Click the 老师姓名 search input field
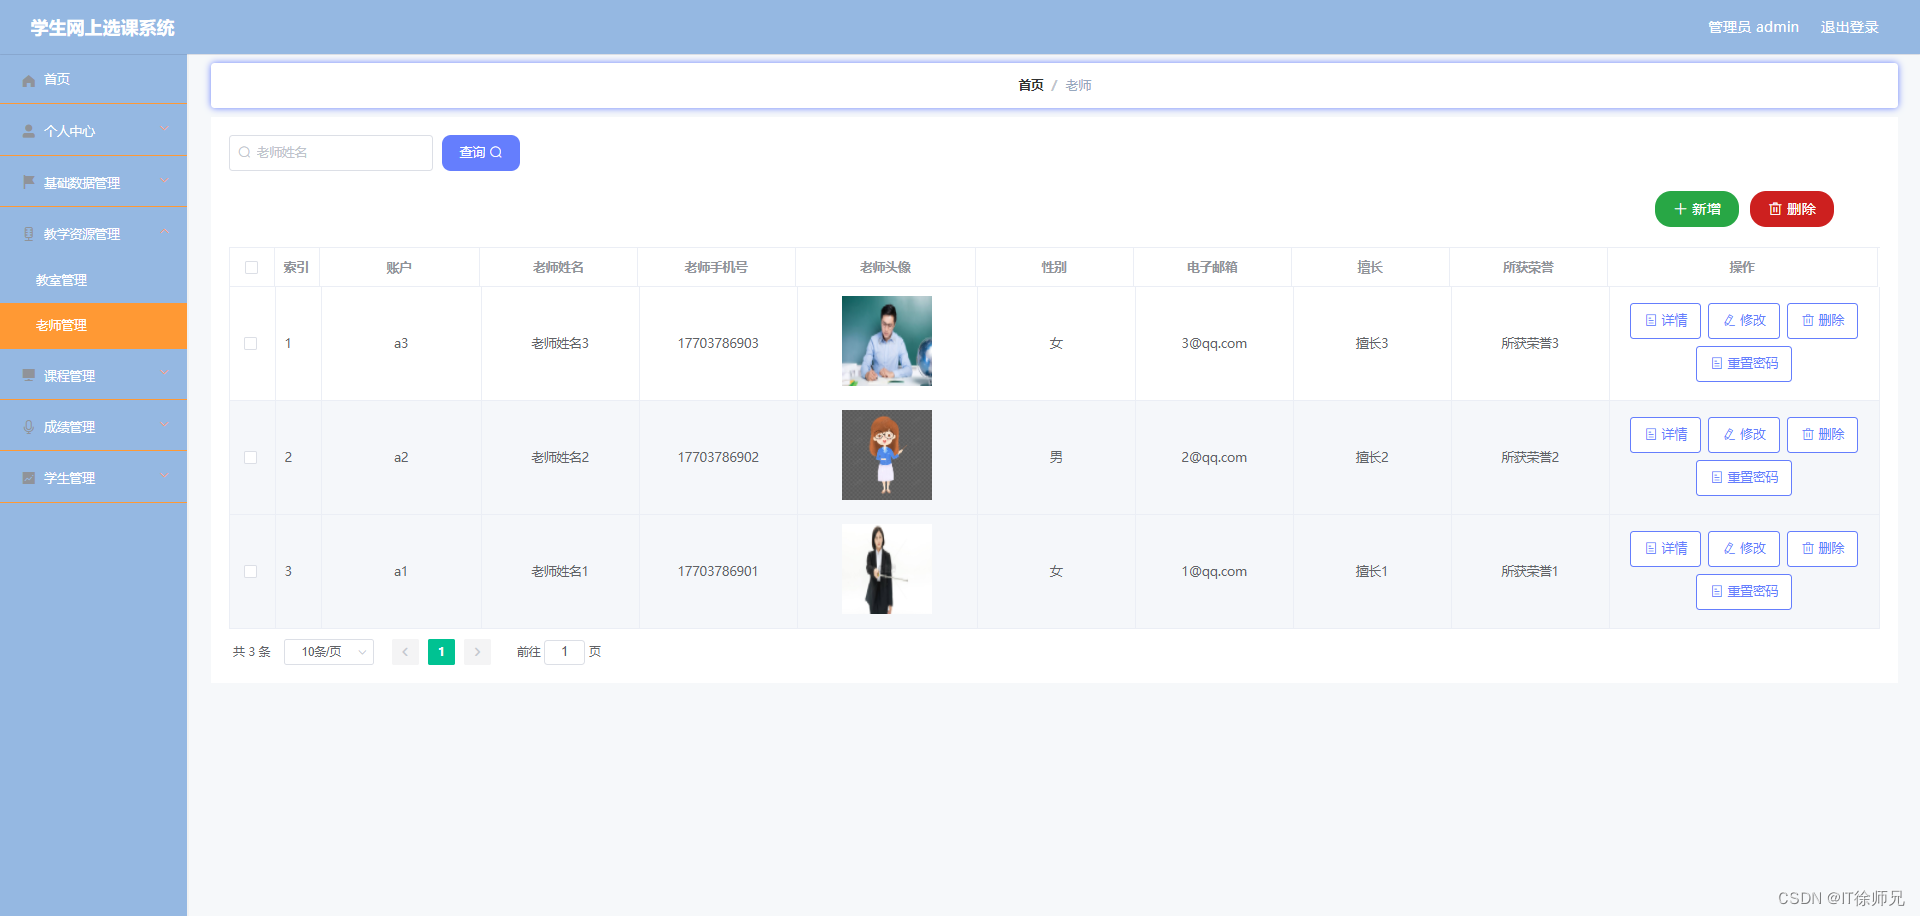 pos(330,152)
